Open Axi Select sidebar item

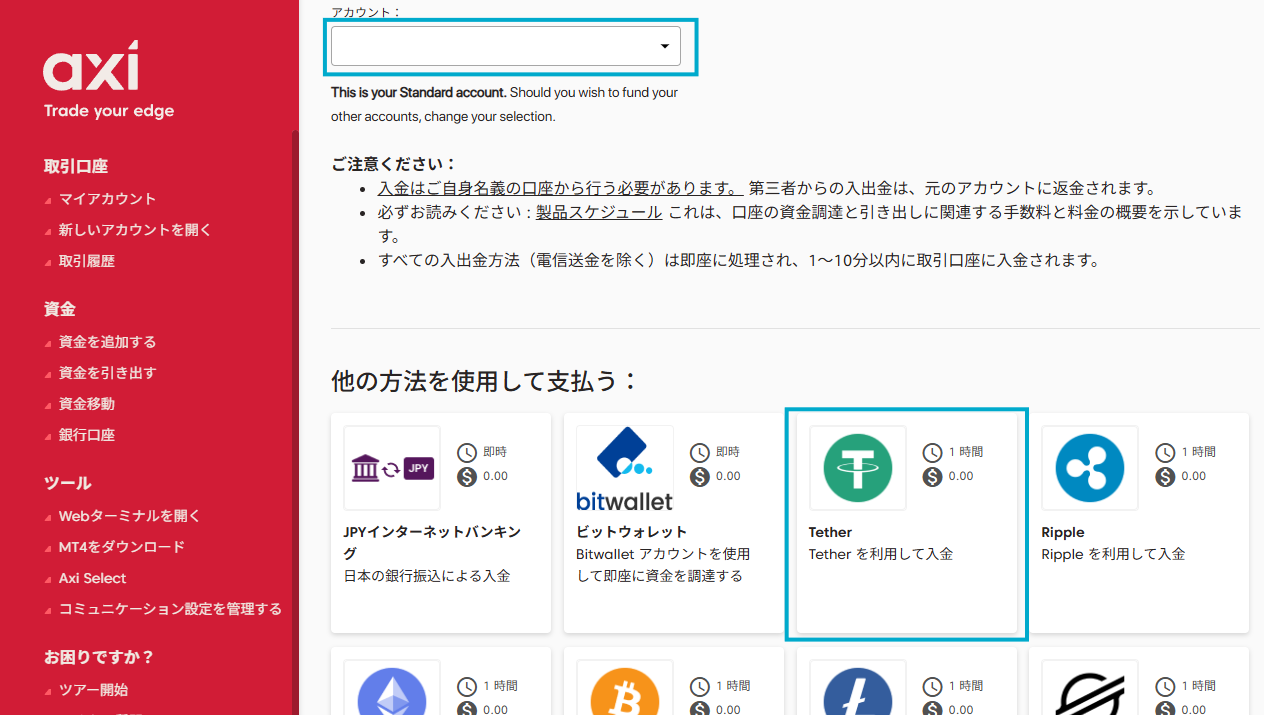(x=92, y=578)
